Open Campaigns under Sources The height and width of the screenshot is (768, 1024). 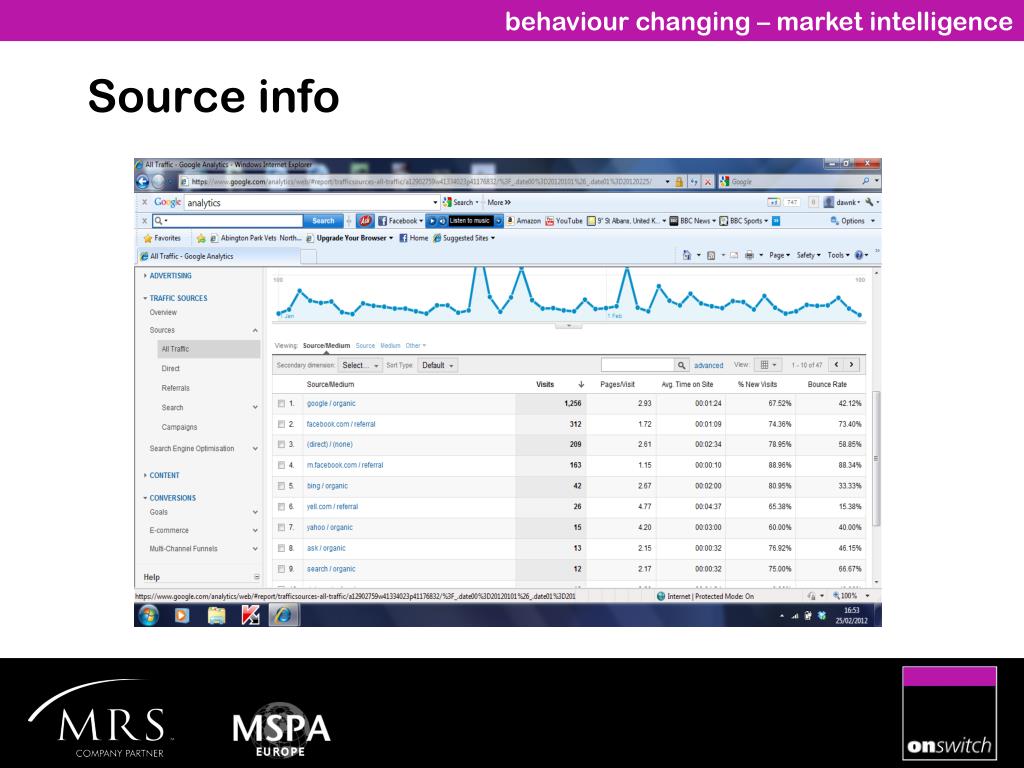click(179, 427)
